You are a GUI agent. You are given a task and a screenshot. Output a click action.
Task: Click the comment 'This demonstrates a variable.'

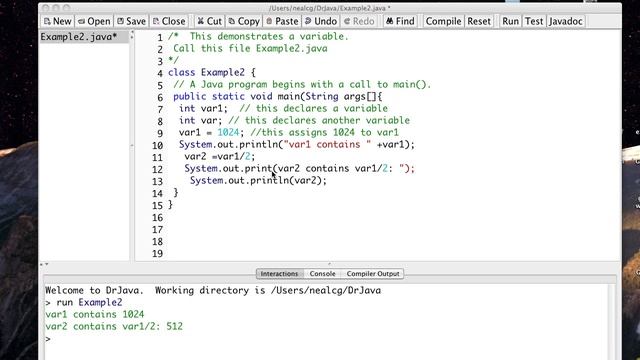(x=269, y=36)
